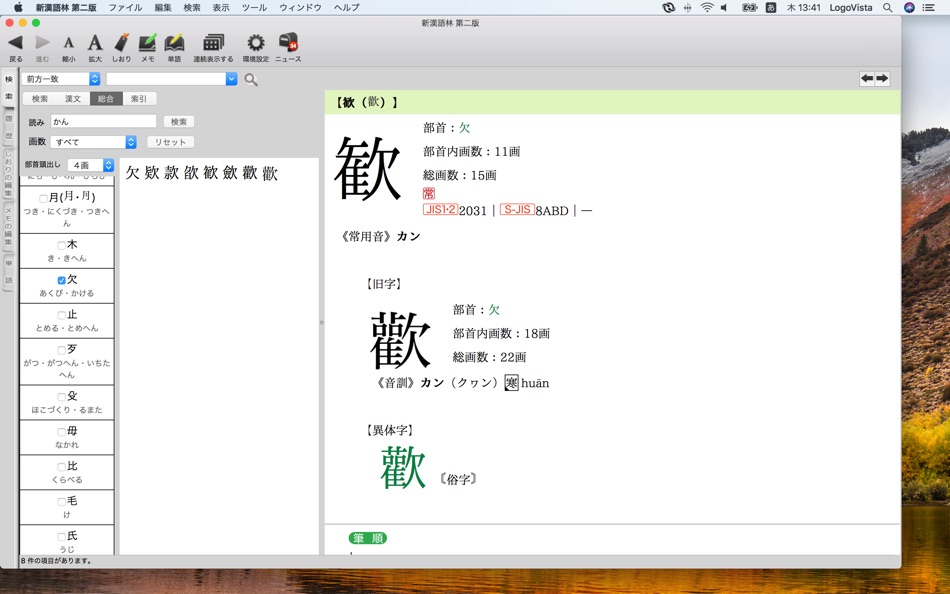Click the green 欠 radical link at top
Viewport: 950px width, 594px height.
point(464,128)
